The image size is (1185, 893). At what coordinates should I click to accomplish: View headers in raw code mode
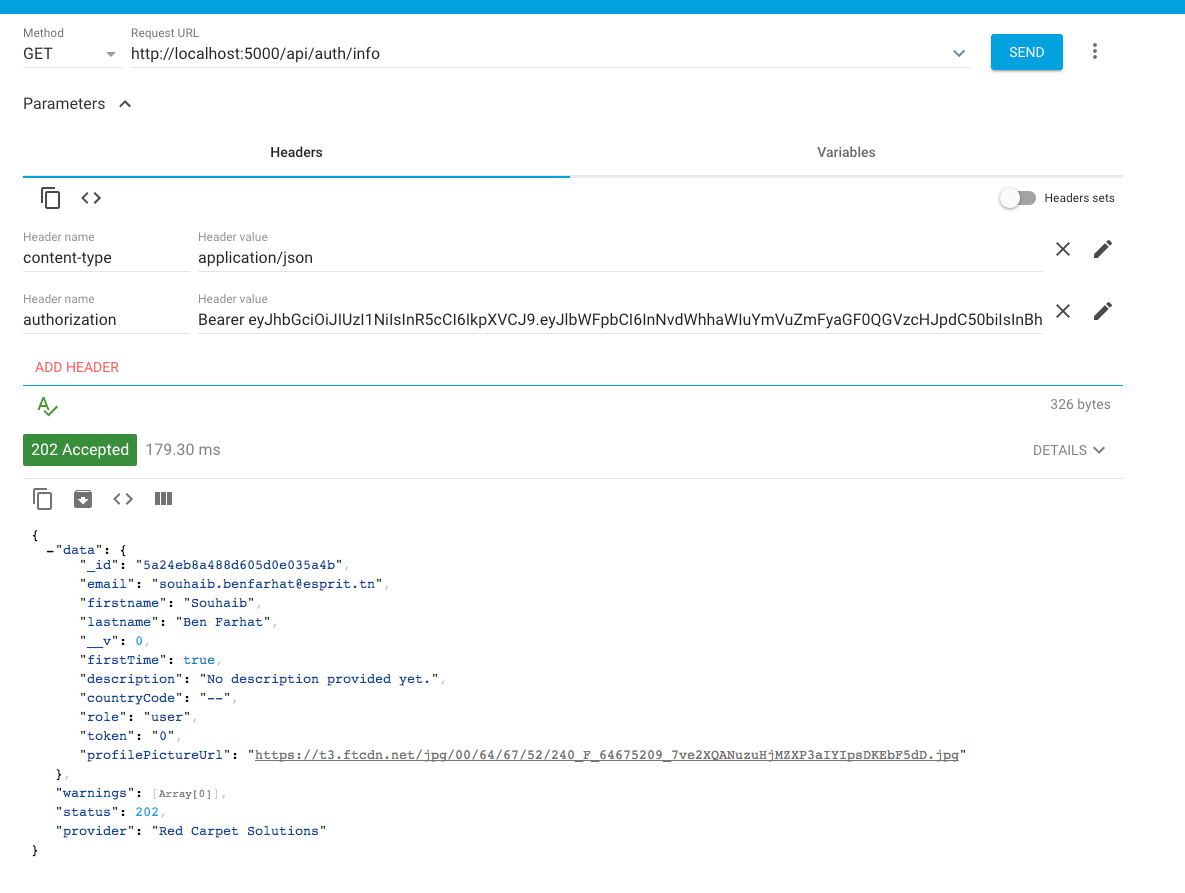pos(90,197)
